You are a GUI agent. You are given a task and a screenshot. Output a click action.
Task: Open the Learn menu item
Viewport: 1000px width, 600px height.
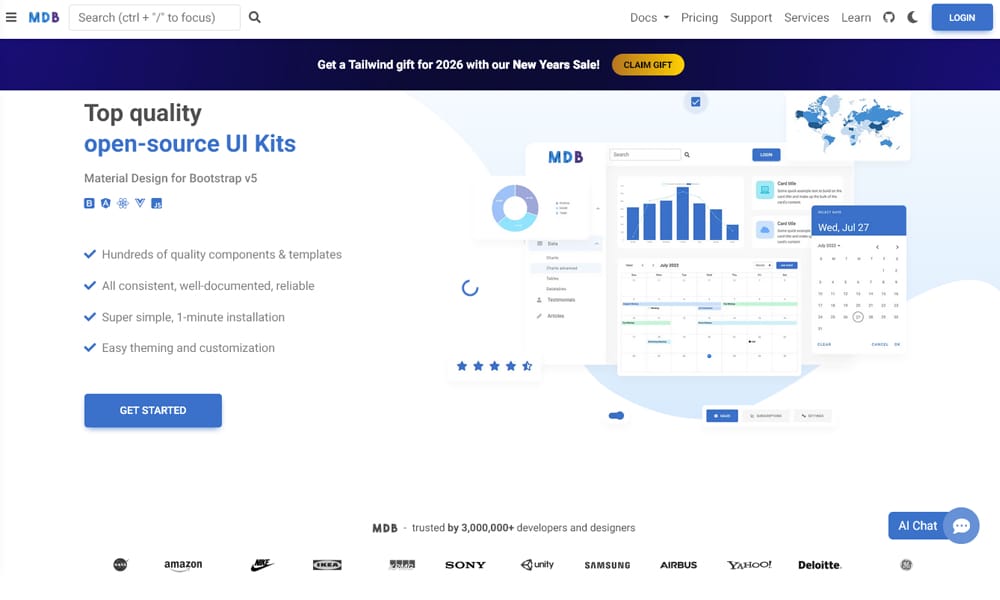point(856,18)
